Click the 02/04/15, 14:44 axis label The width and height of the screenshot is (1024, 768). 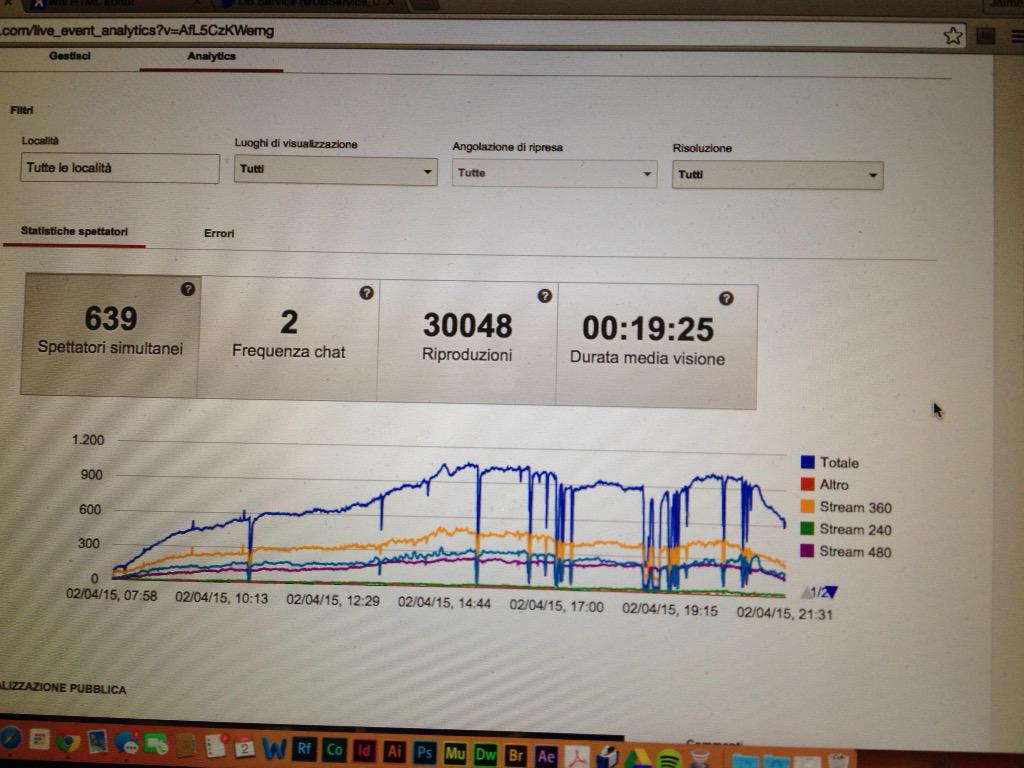444,603
